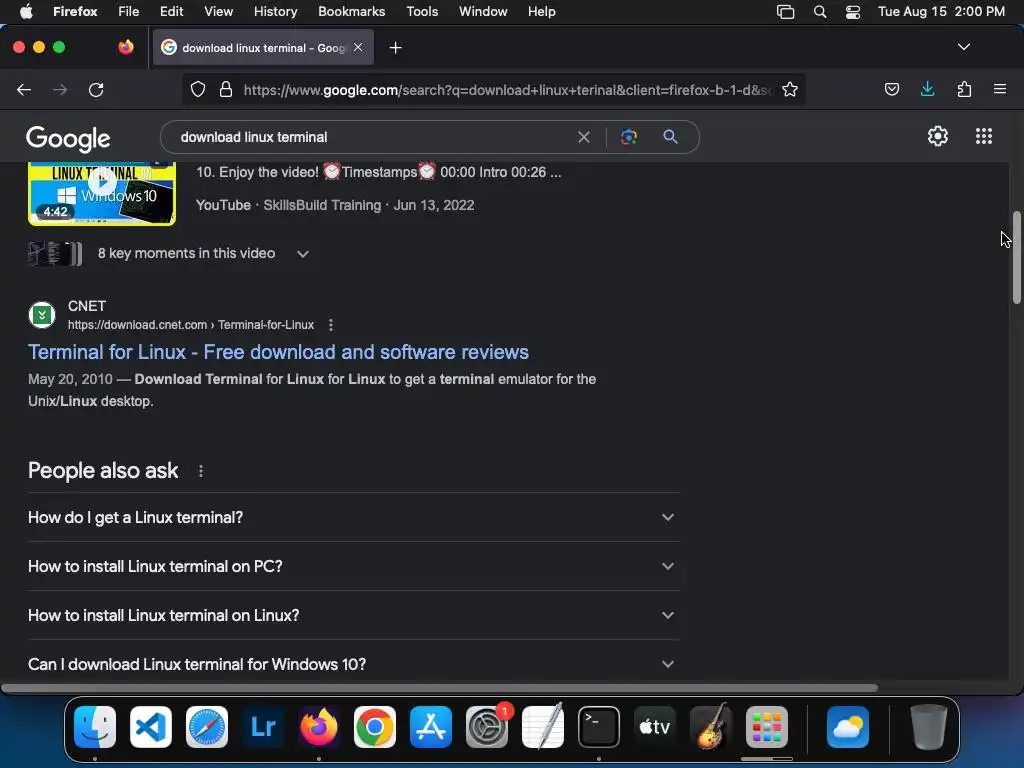Open macOS Control Center
This screenshot has height=768, width=1024.
(853, 12)
